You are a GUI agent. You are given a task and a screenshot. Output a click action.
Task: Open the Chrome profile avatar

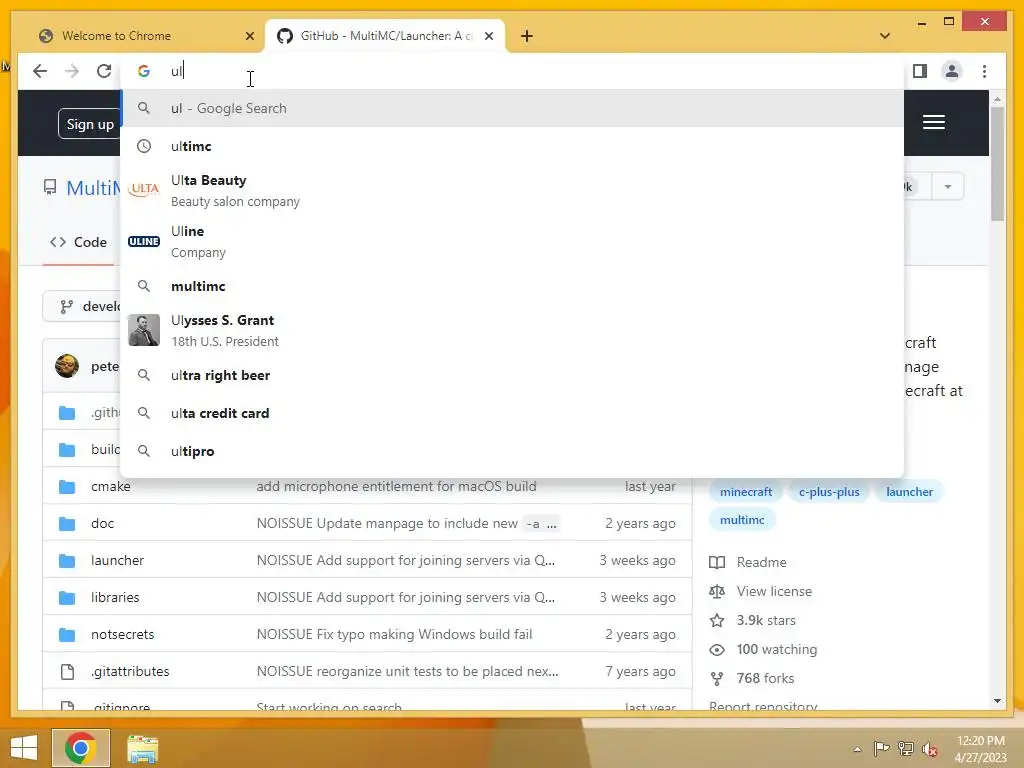click(952, 71)
